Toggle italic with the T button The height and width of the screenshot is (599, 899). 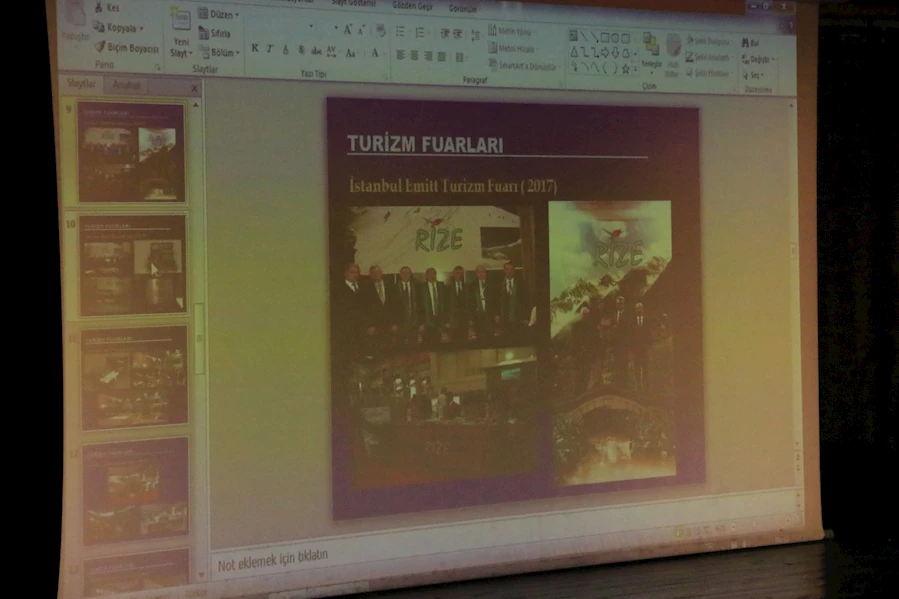pyautogui.click(x=269, y=49)
